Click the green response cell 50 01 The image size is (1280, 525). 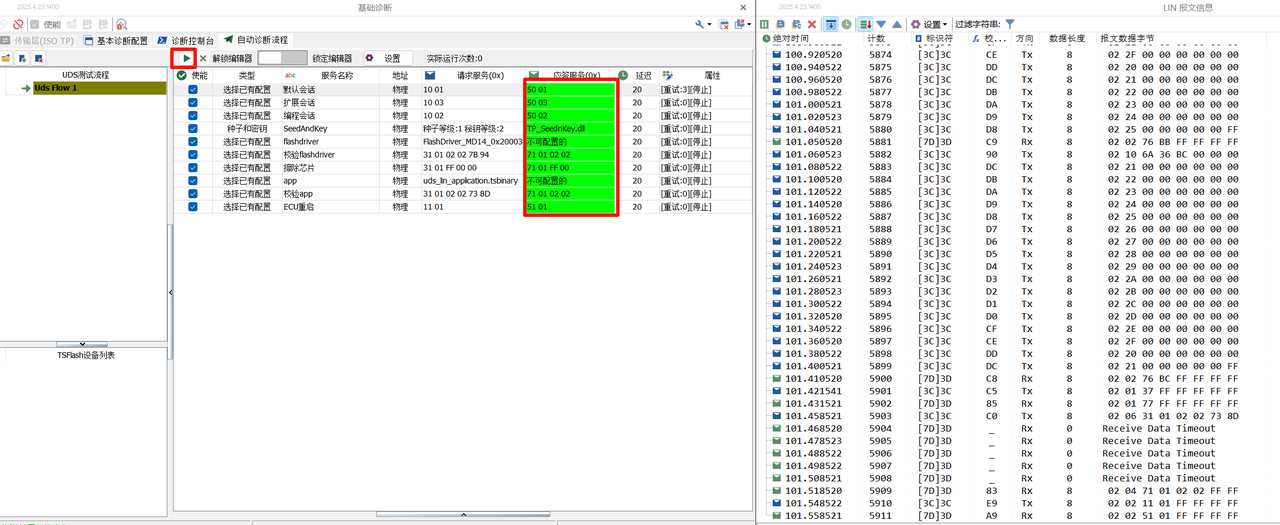[x=569, y=90]
